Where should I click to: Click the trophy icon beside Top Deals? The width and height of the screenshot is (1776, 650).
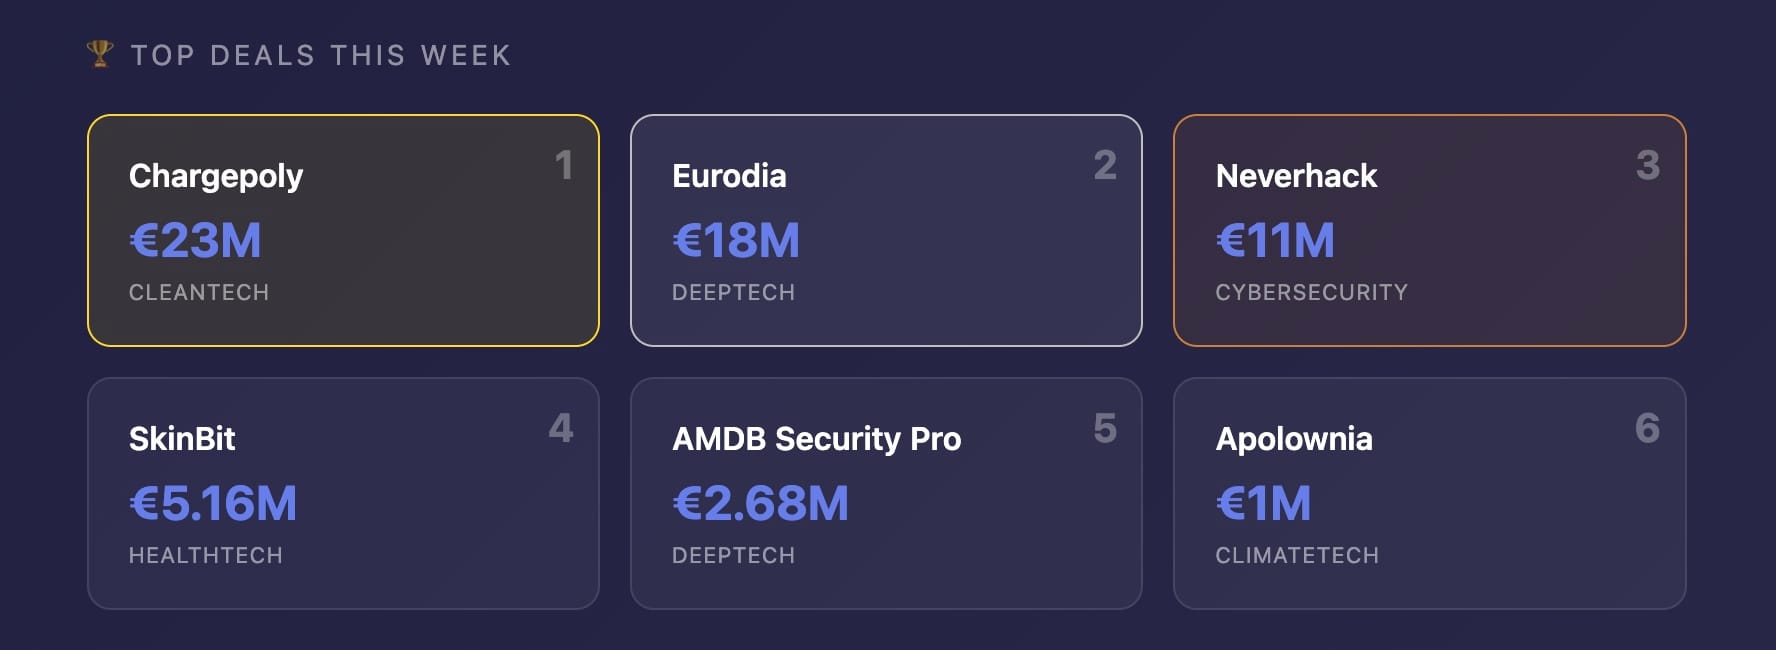(100, 54)
